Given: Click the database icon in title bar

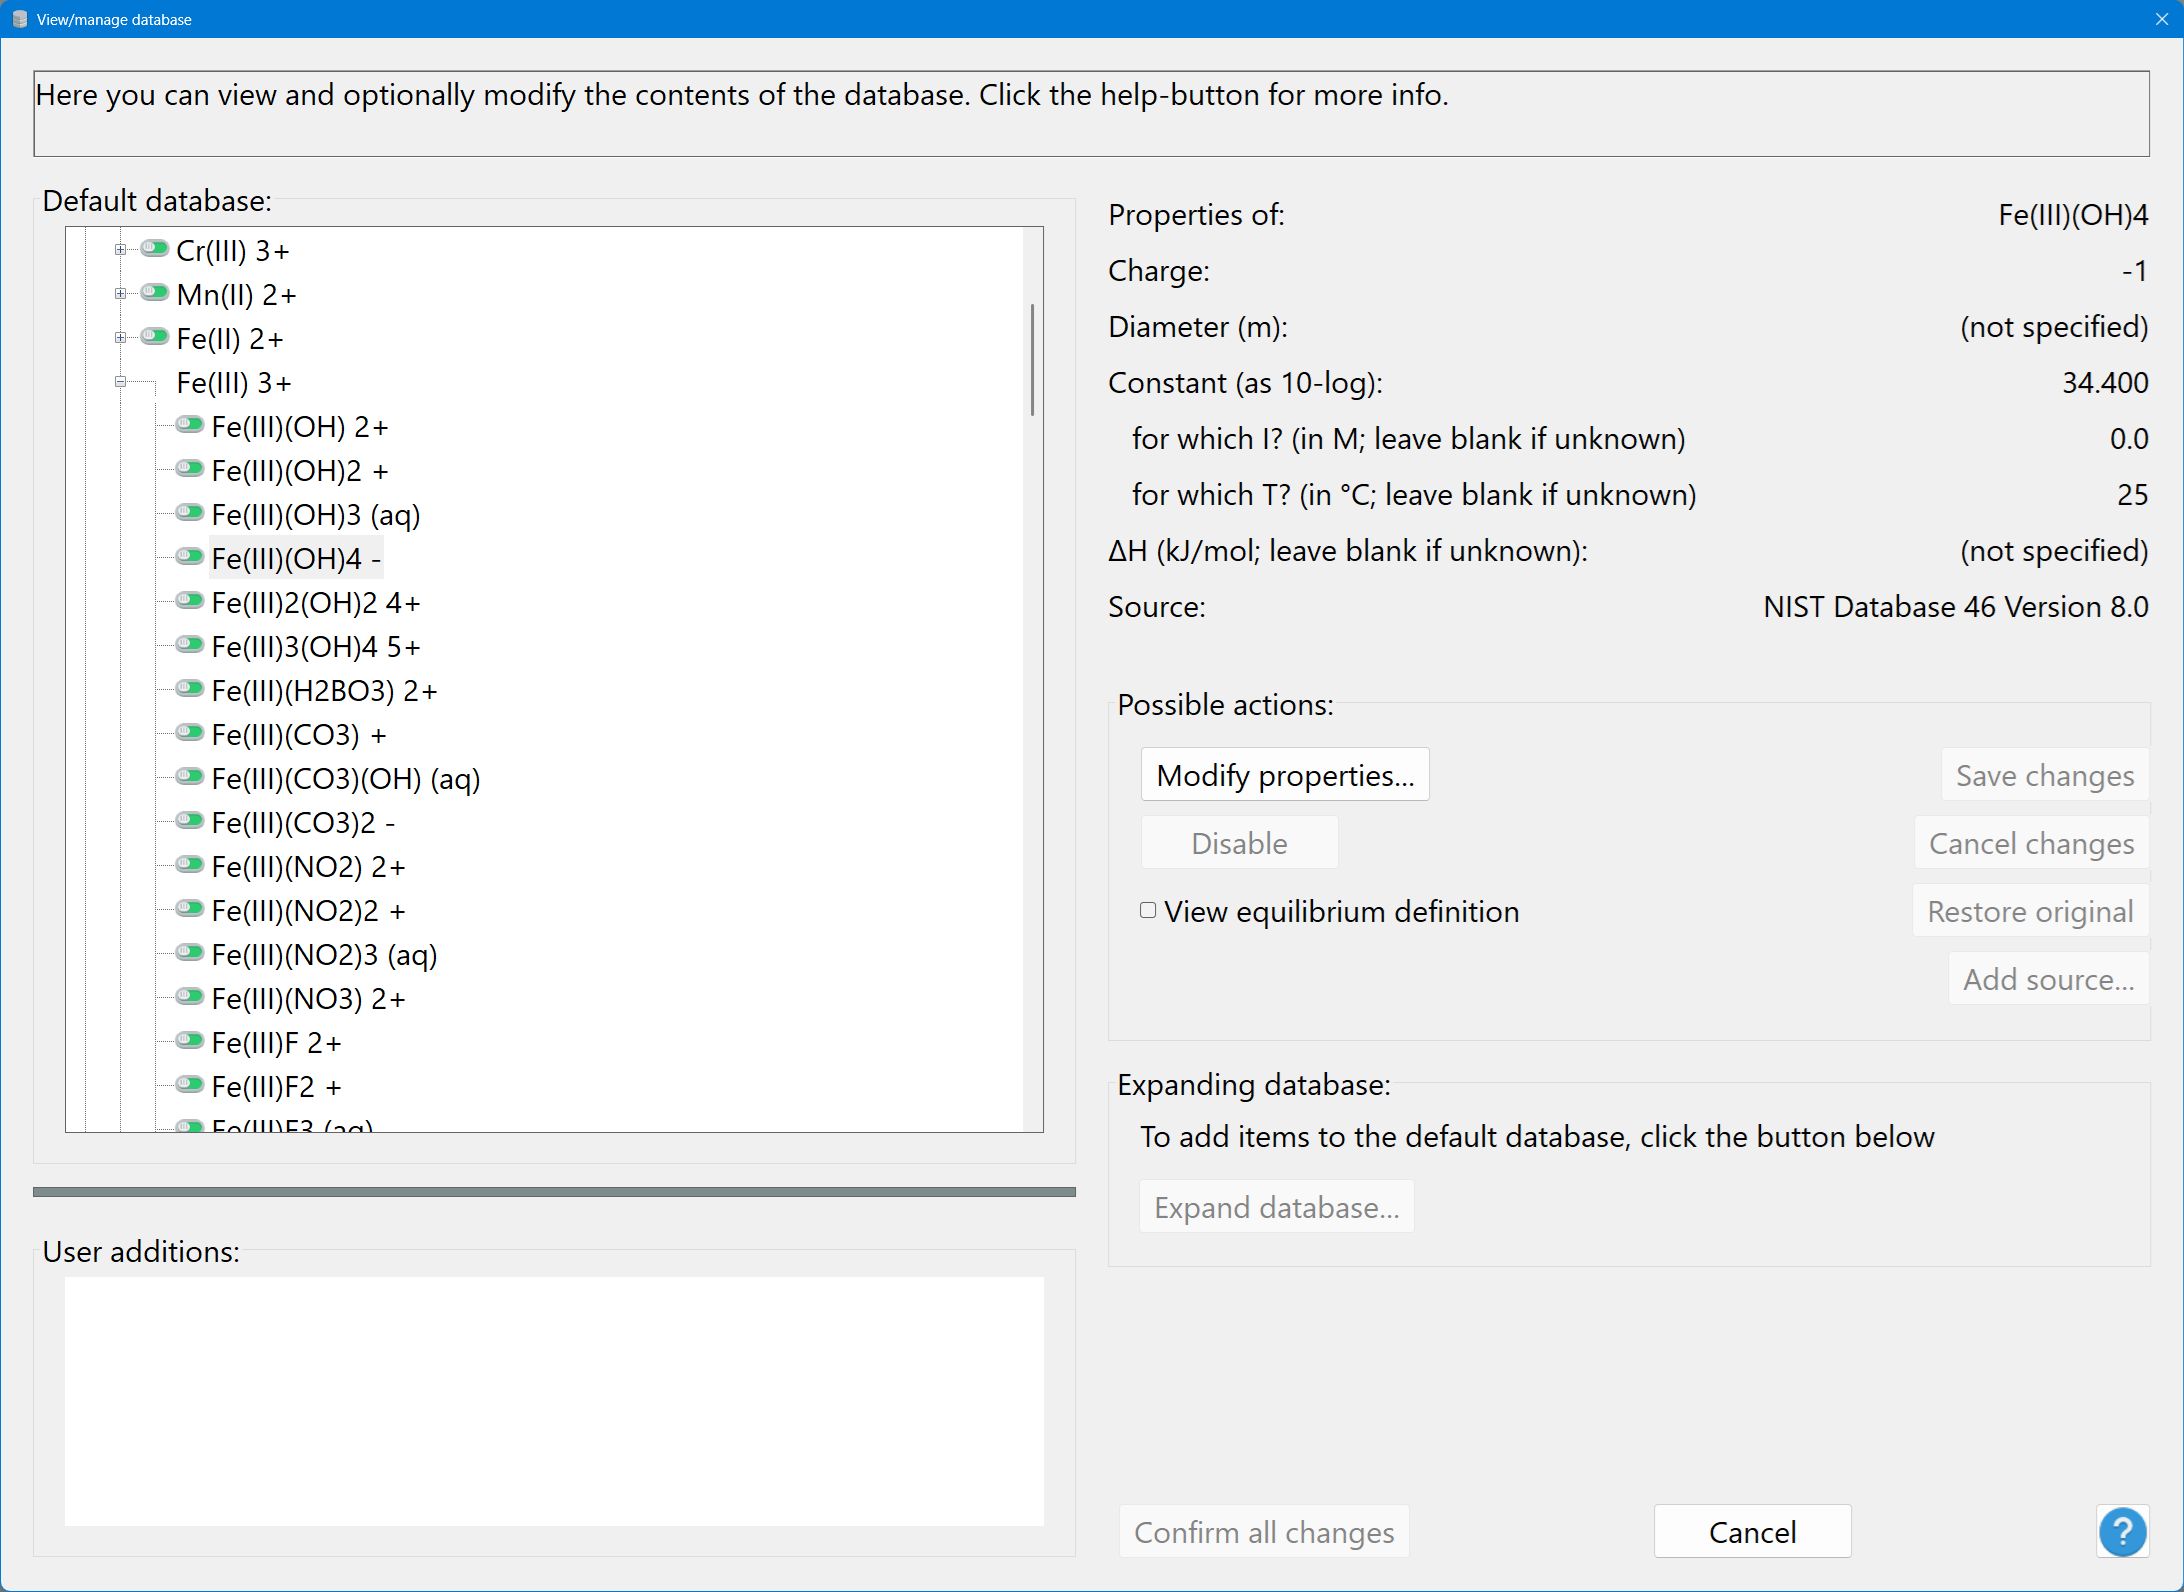Looking at the screenshot, I should (x=19, y=19).
